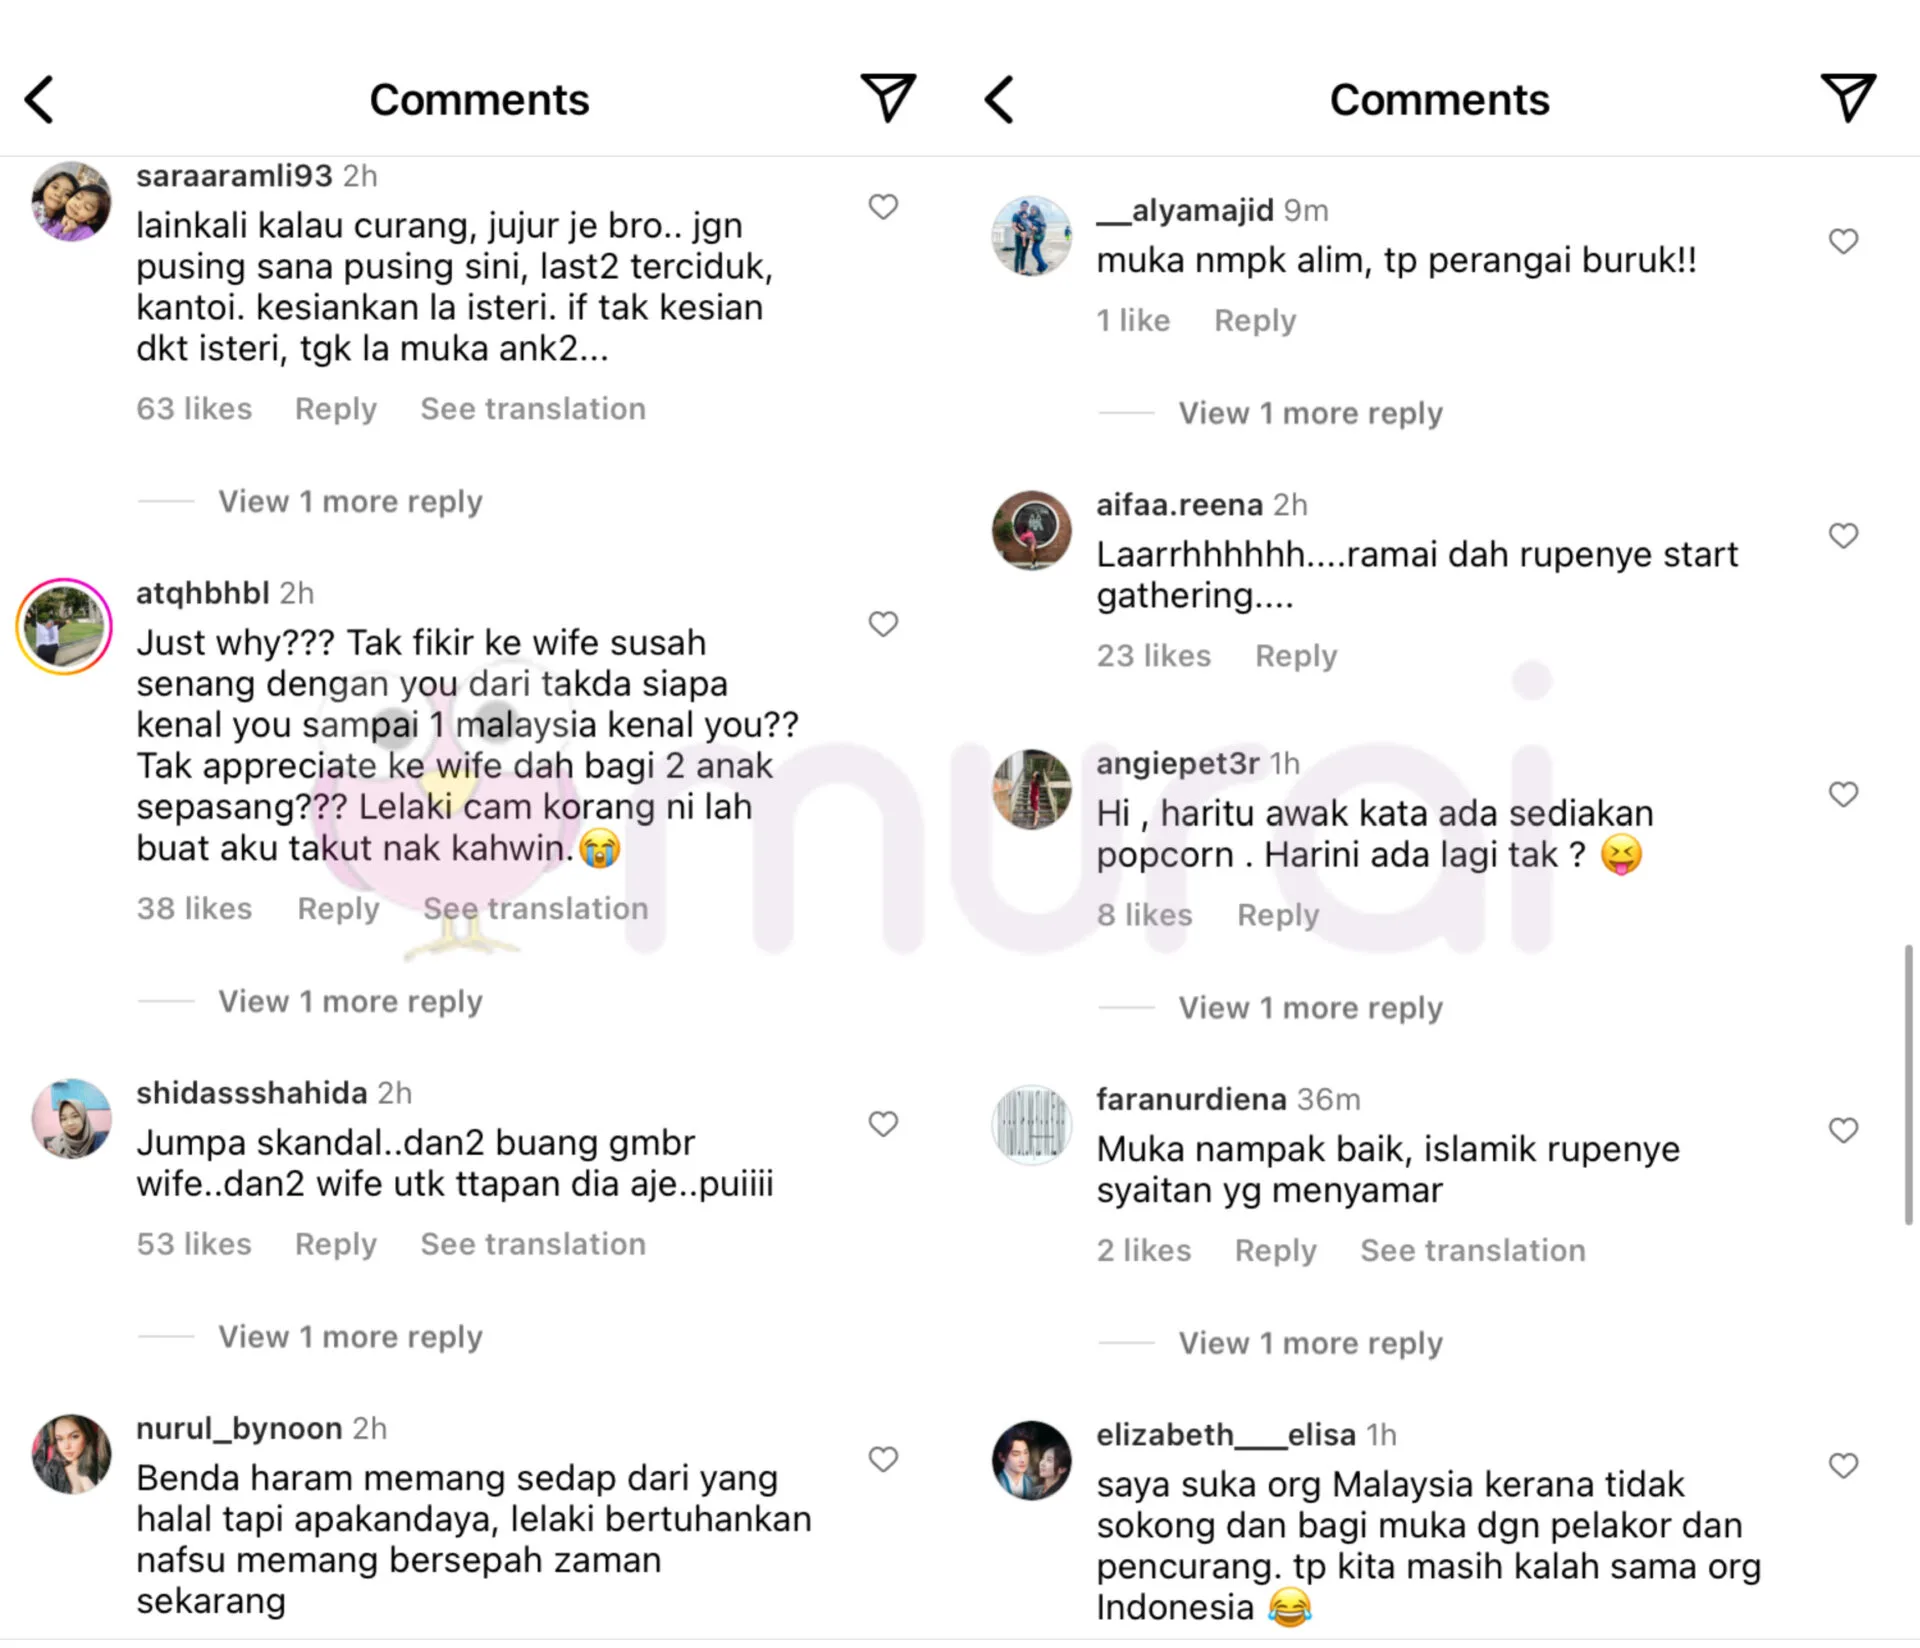Tap the share icon in right Comments header

pyautogui.click(x=1847, y=98)
